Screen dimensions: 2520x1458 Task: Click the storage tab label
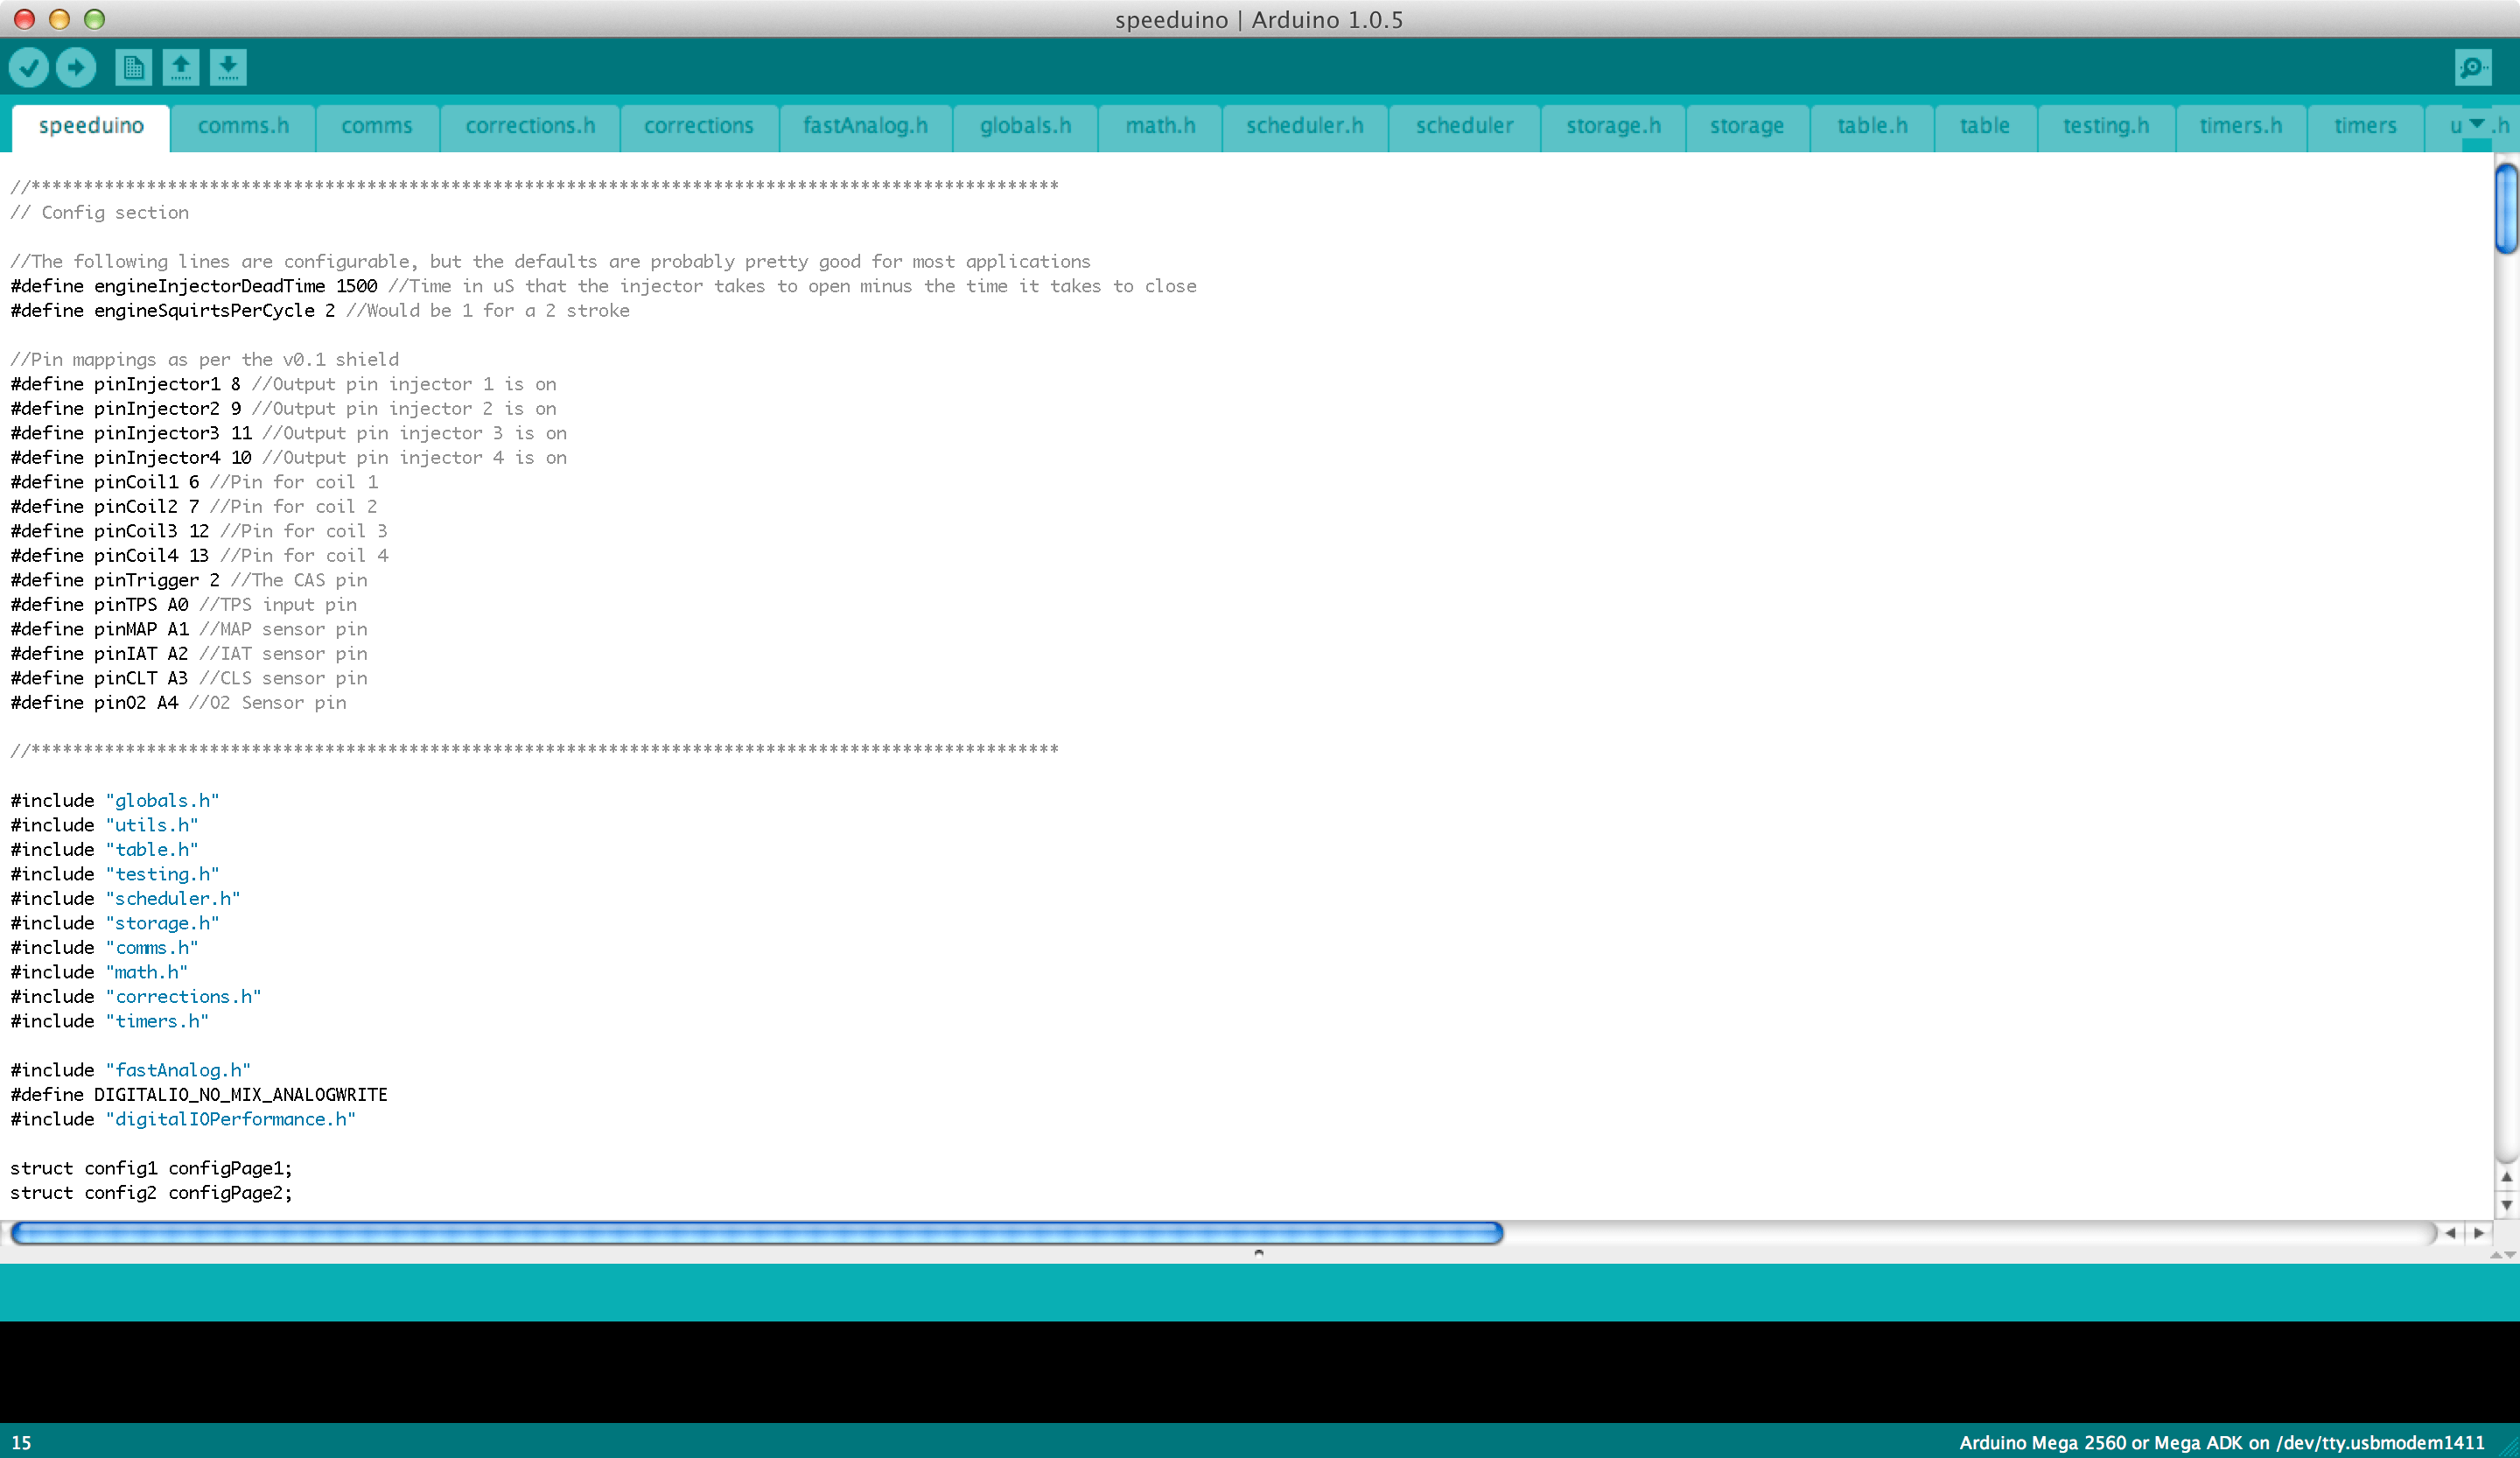[1746, 125]
